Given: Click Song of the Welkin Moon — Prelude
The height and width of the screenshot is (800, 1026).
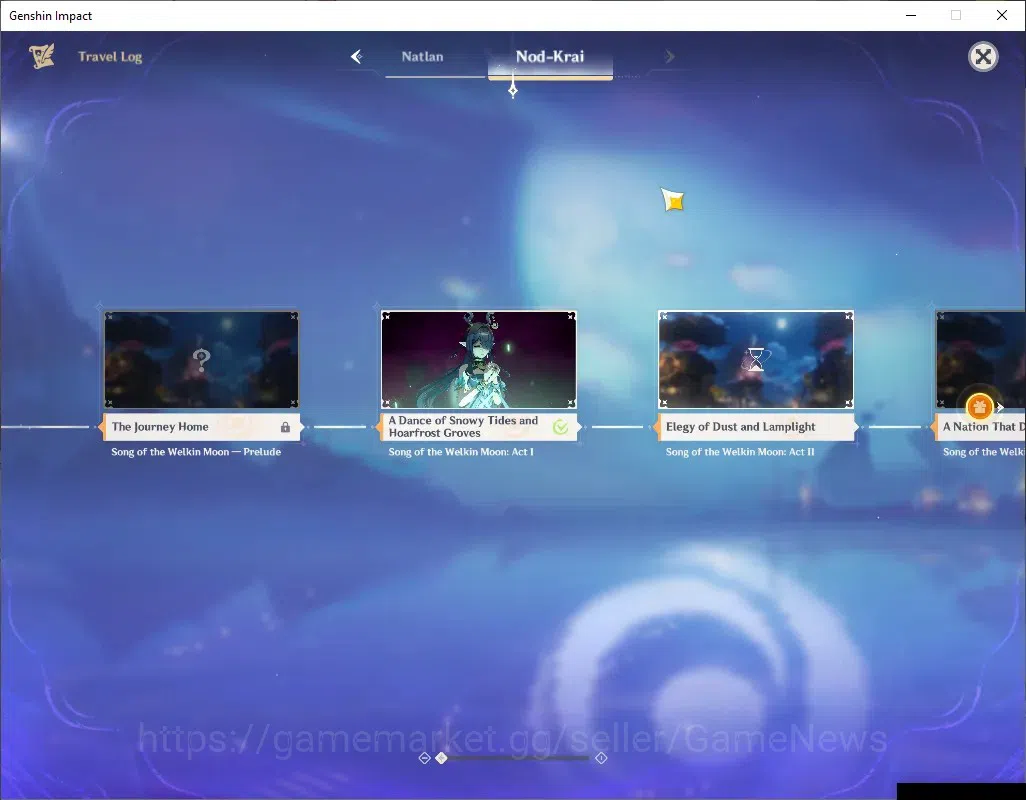Looking at the screenshot, I should [196, 451].
